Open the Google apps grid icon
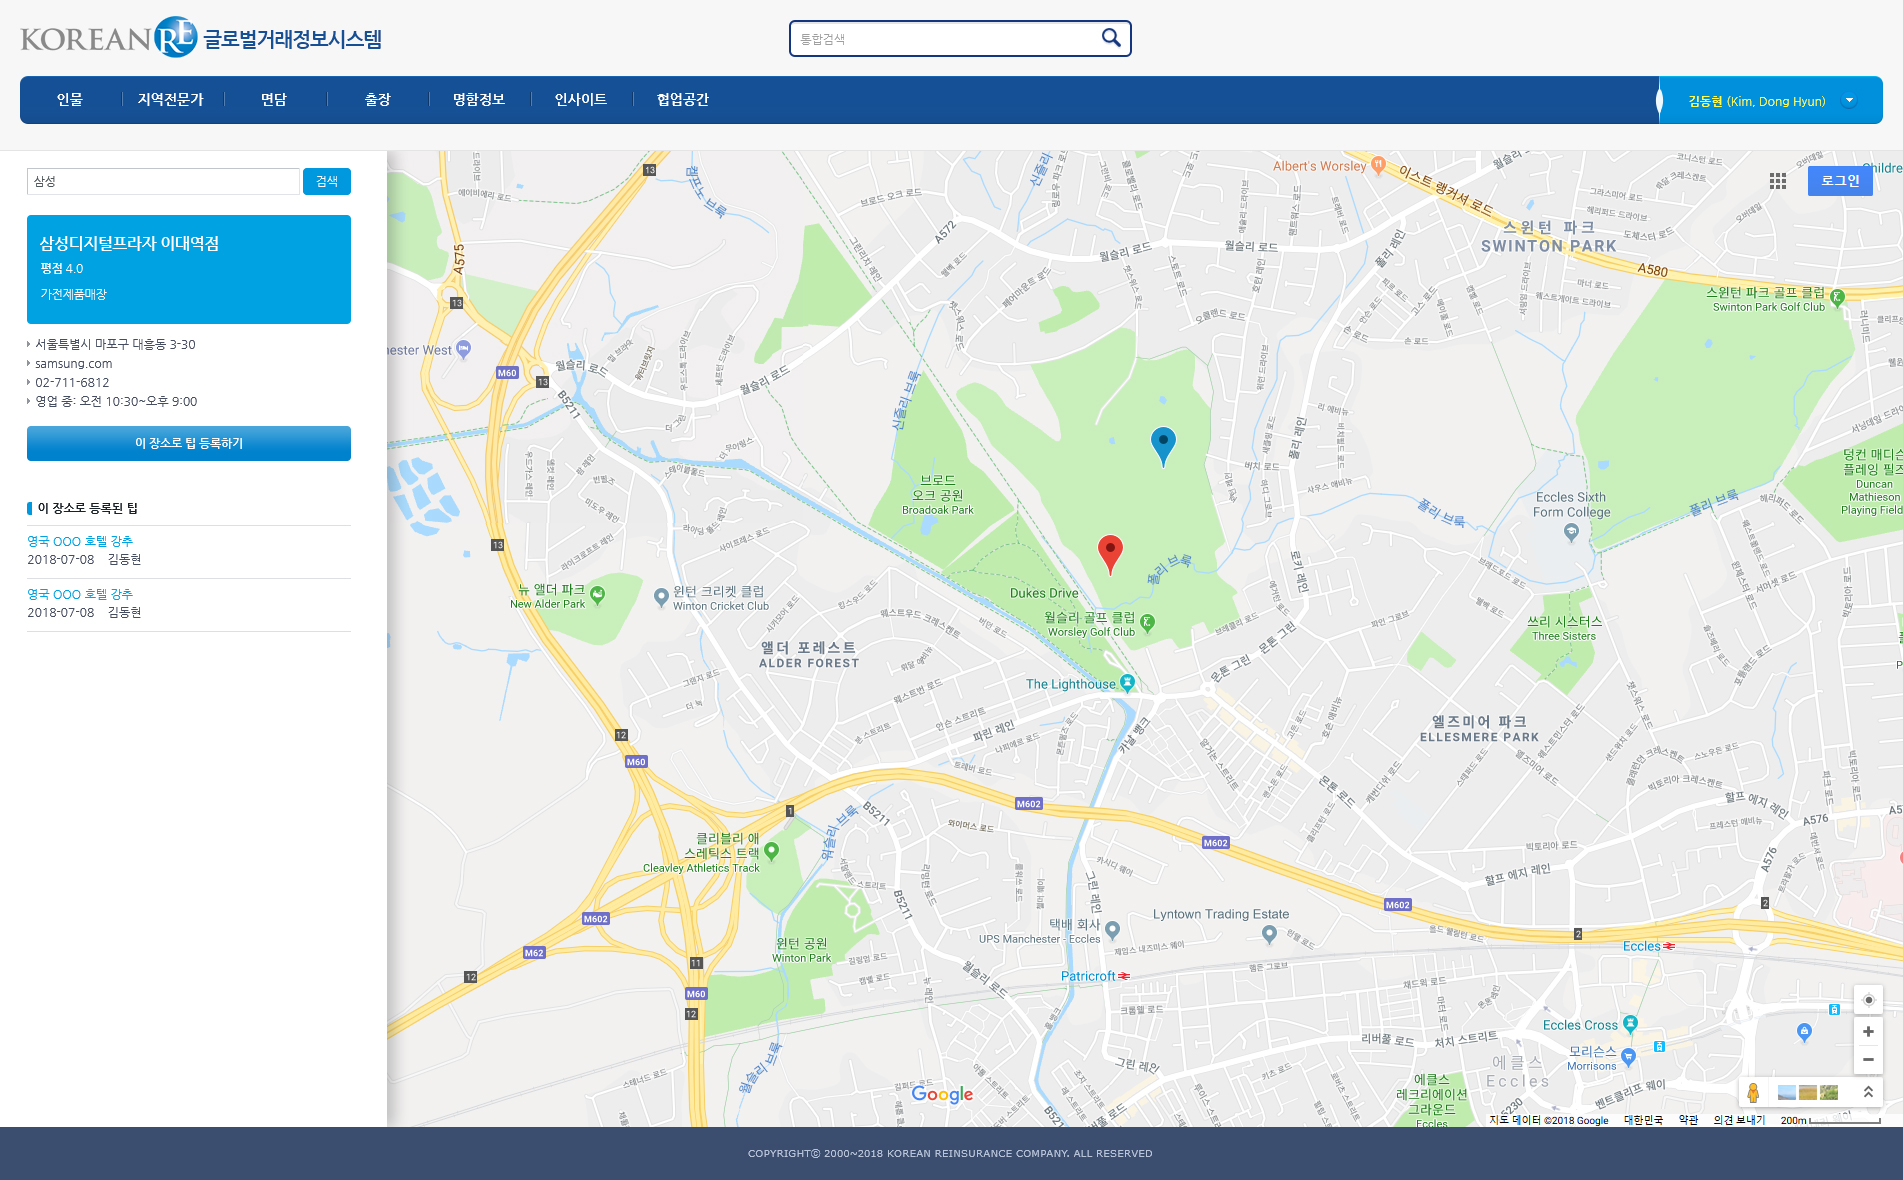The height and width of the screenshot is (1180, 1903). (x=1777, y=181)
